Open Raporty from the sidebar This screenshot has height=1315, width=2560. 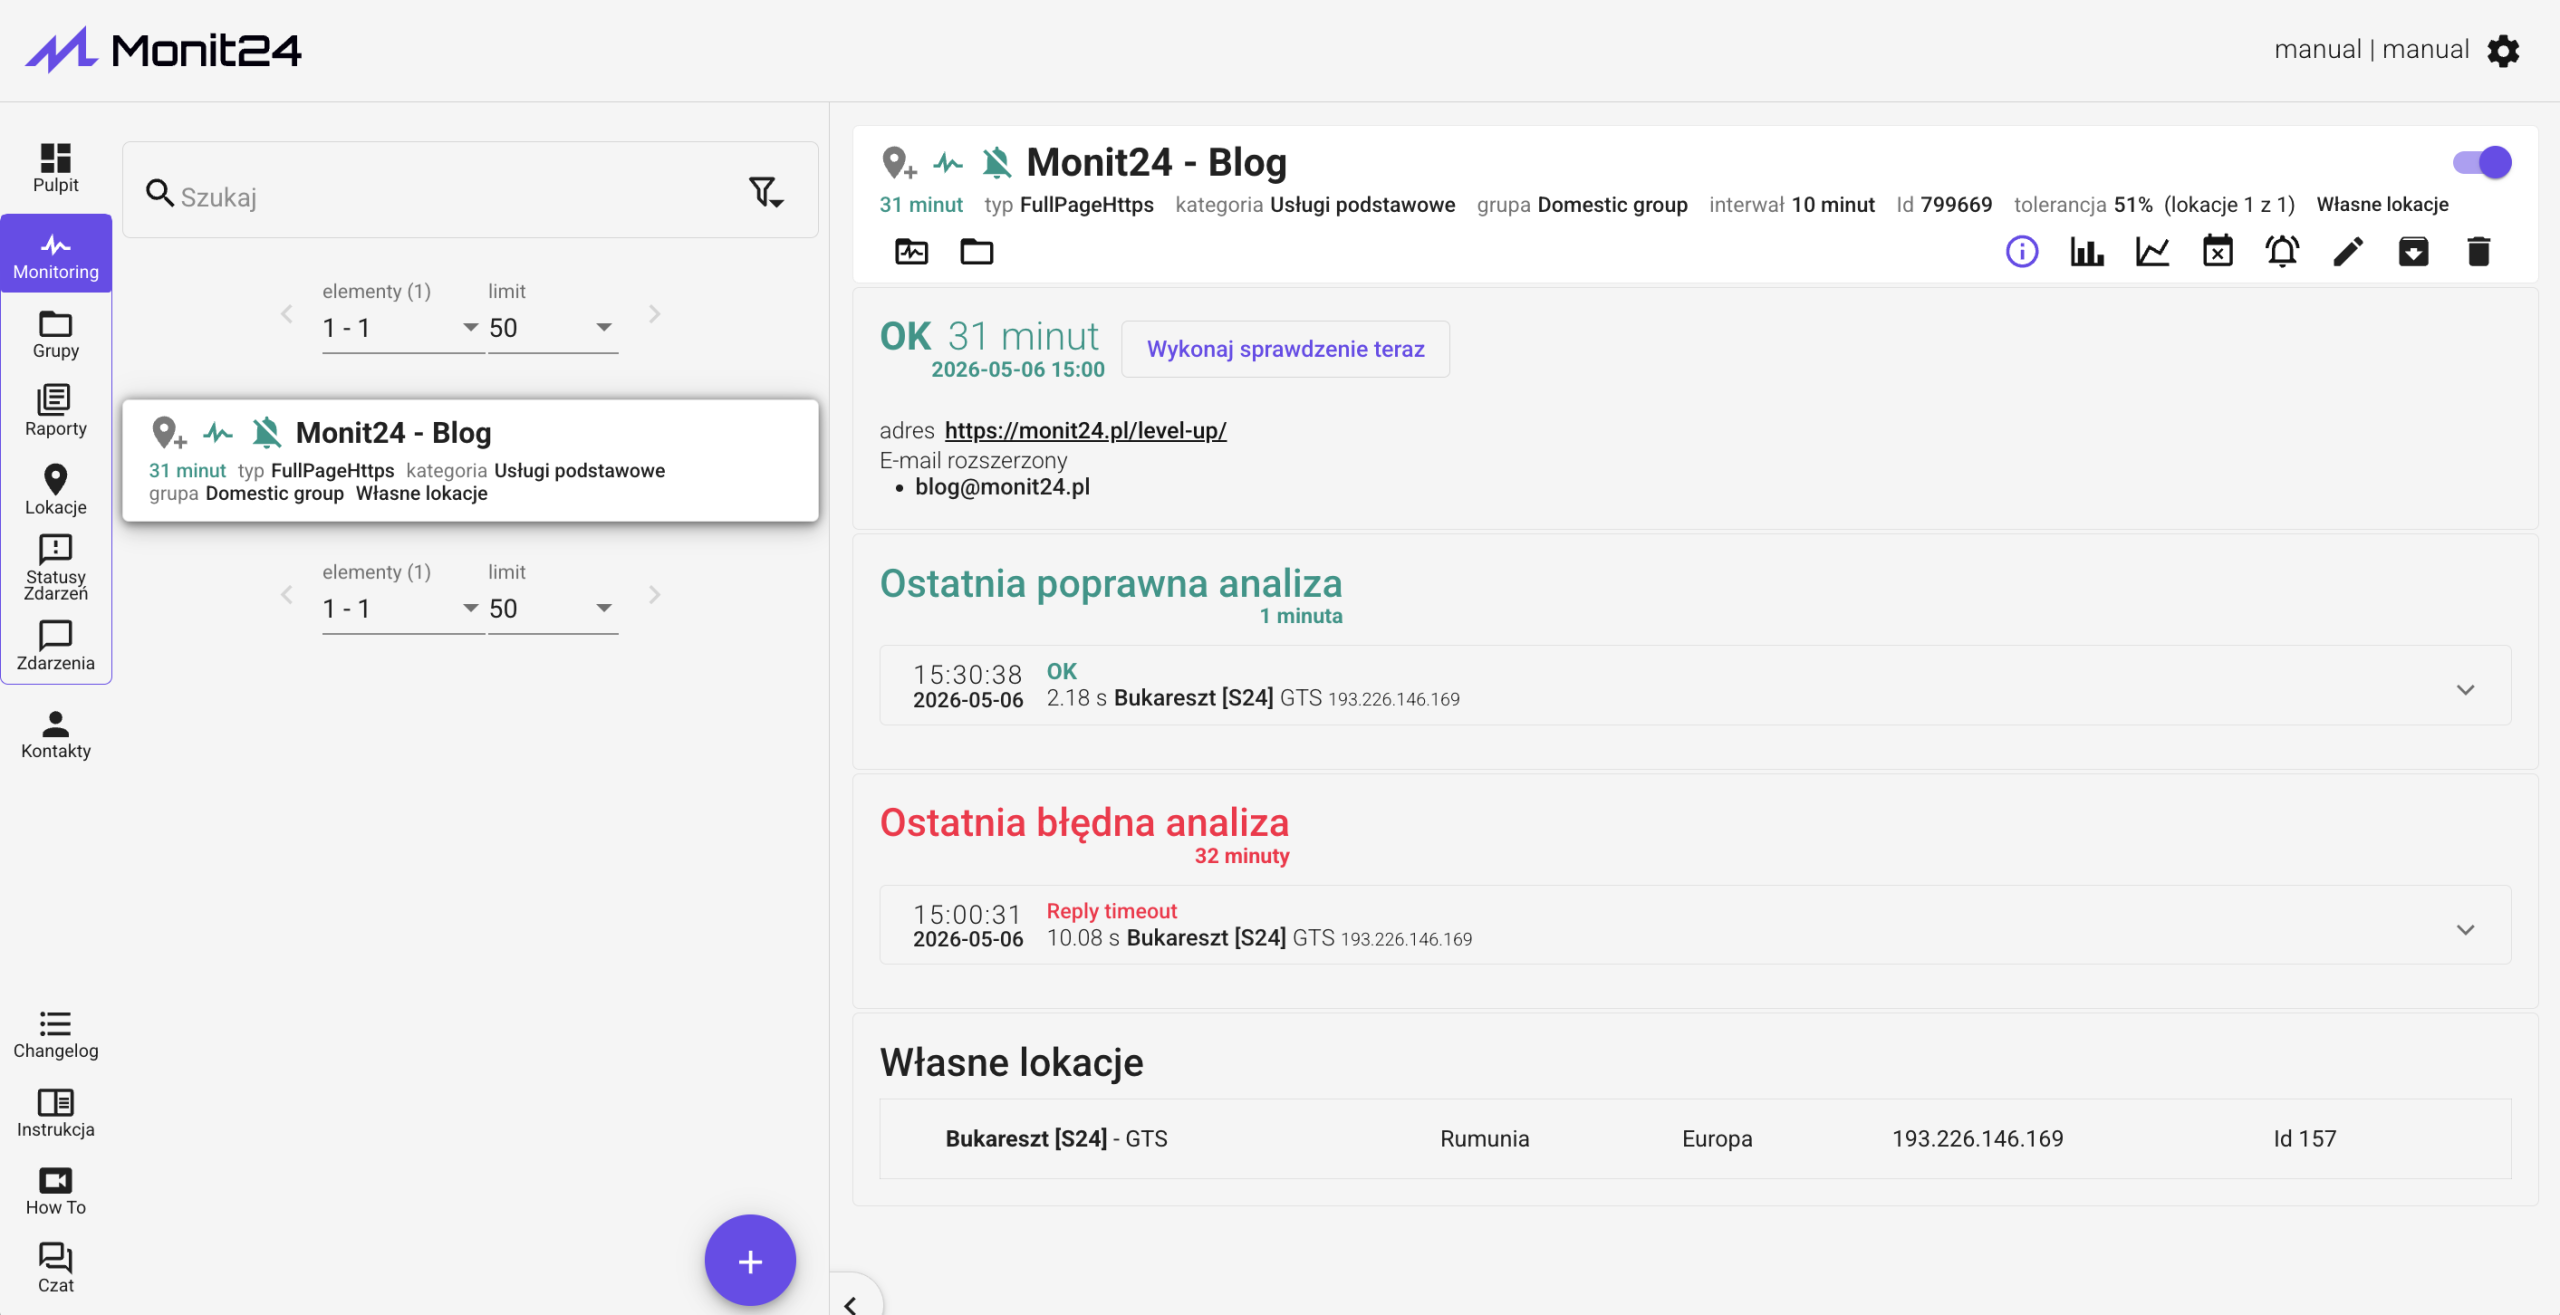click(55, 412)
